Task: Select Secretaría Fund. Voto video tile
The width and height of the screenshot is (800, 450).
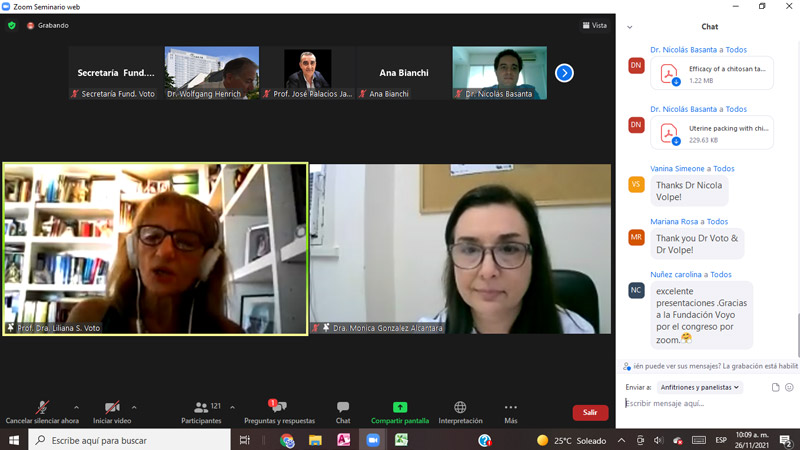Action: 116,73
